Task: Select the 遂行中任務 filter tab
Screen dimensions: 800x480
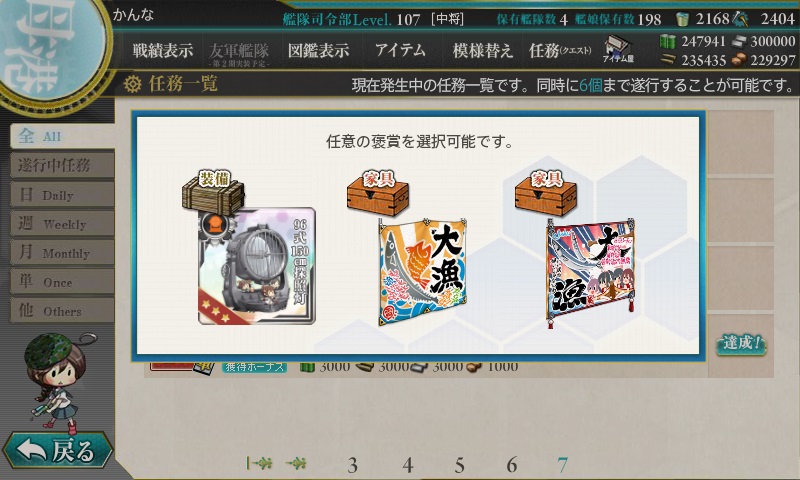Action: pos(62,165)
